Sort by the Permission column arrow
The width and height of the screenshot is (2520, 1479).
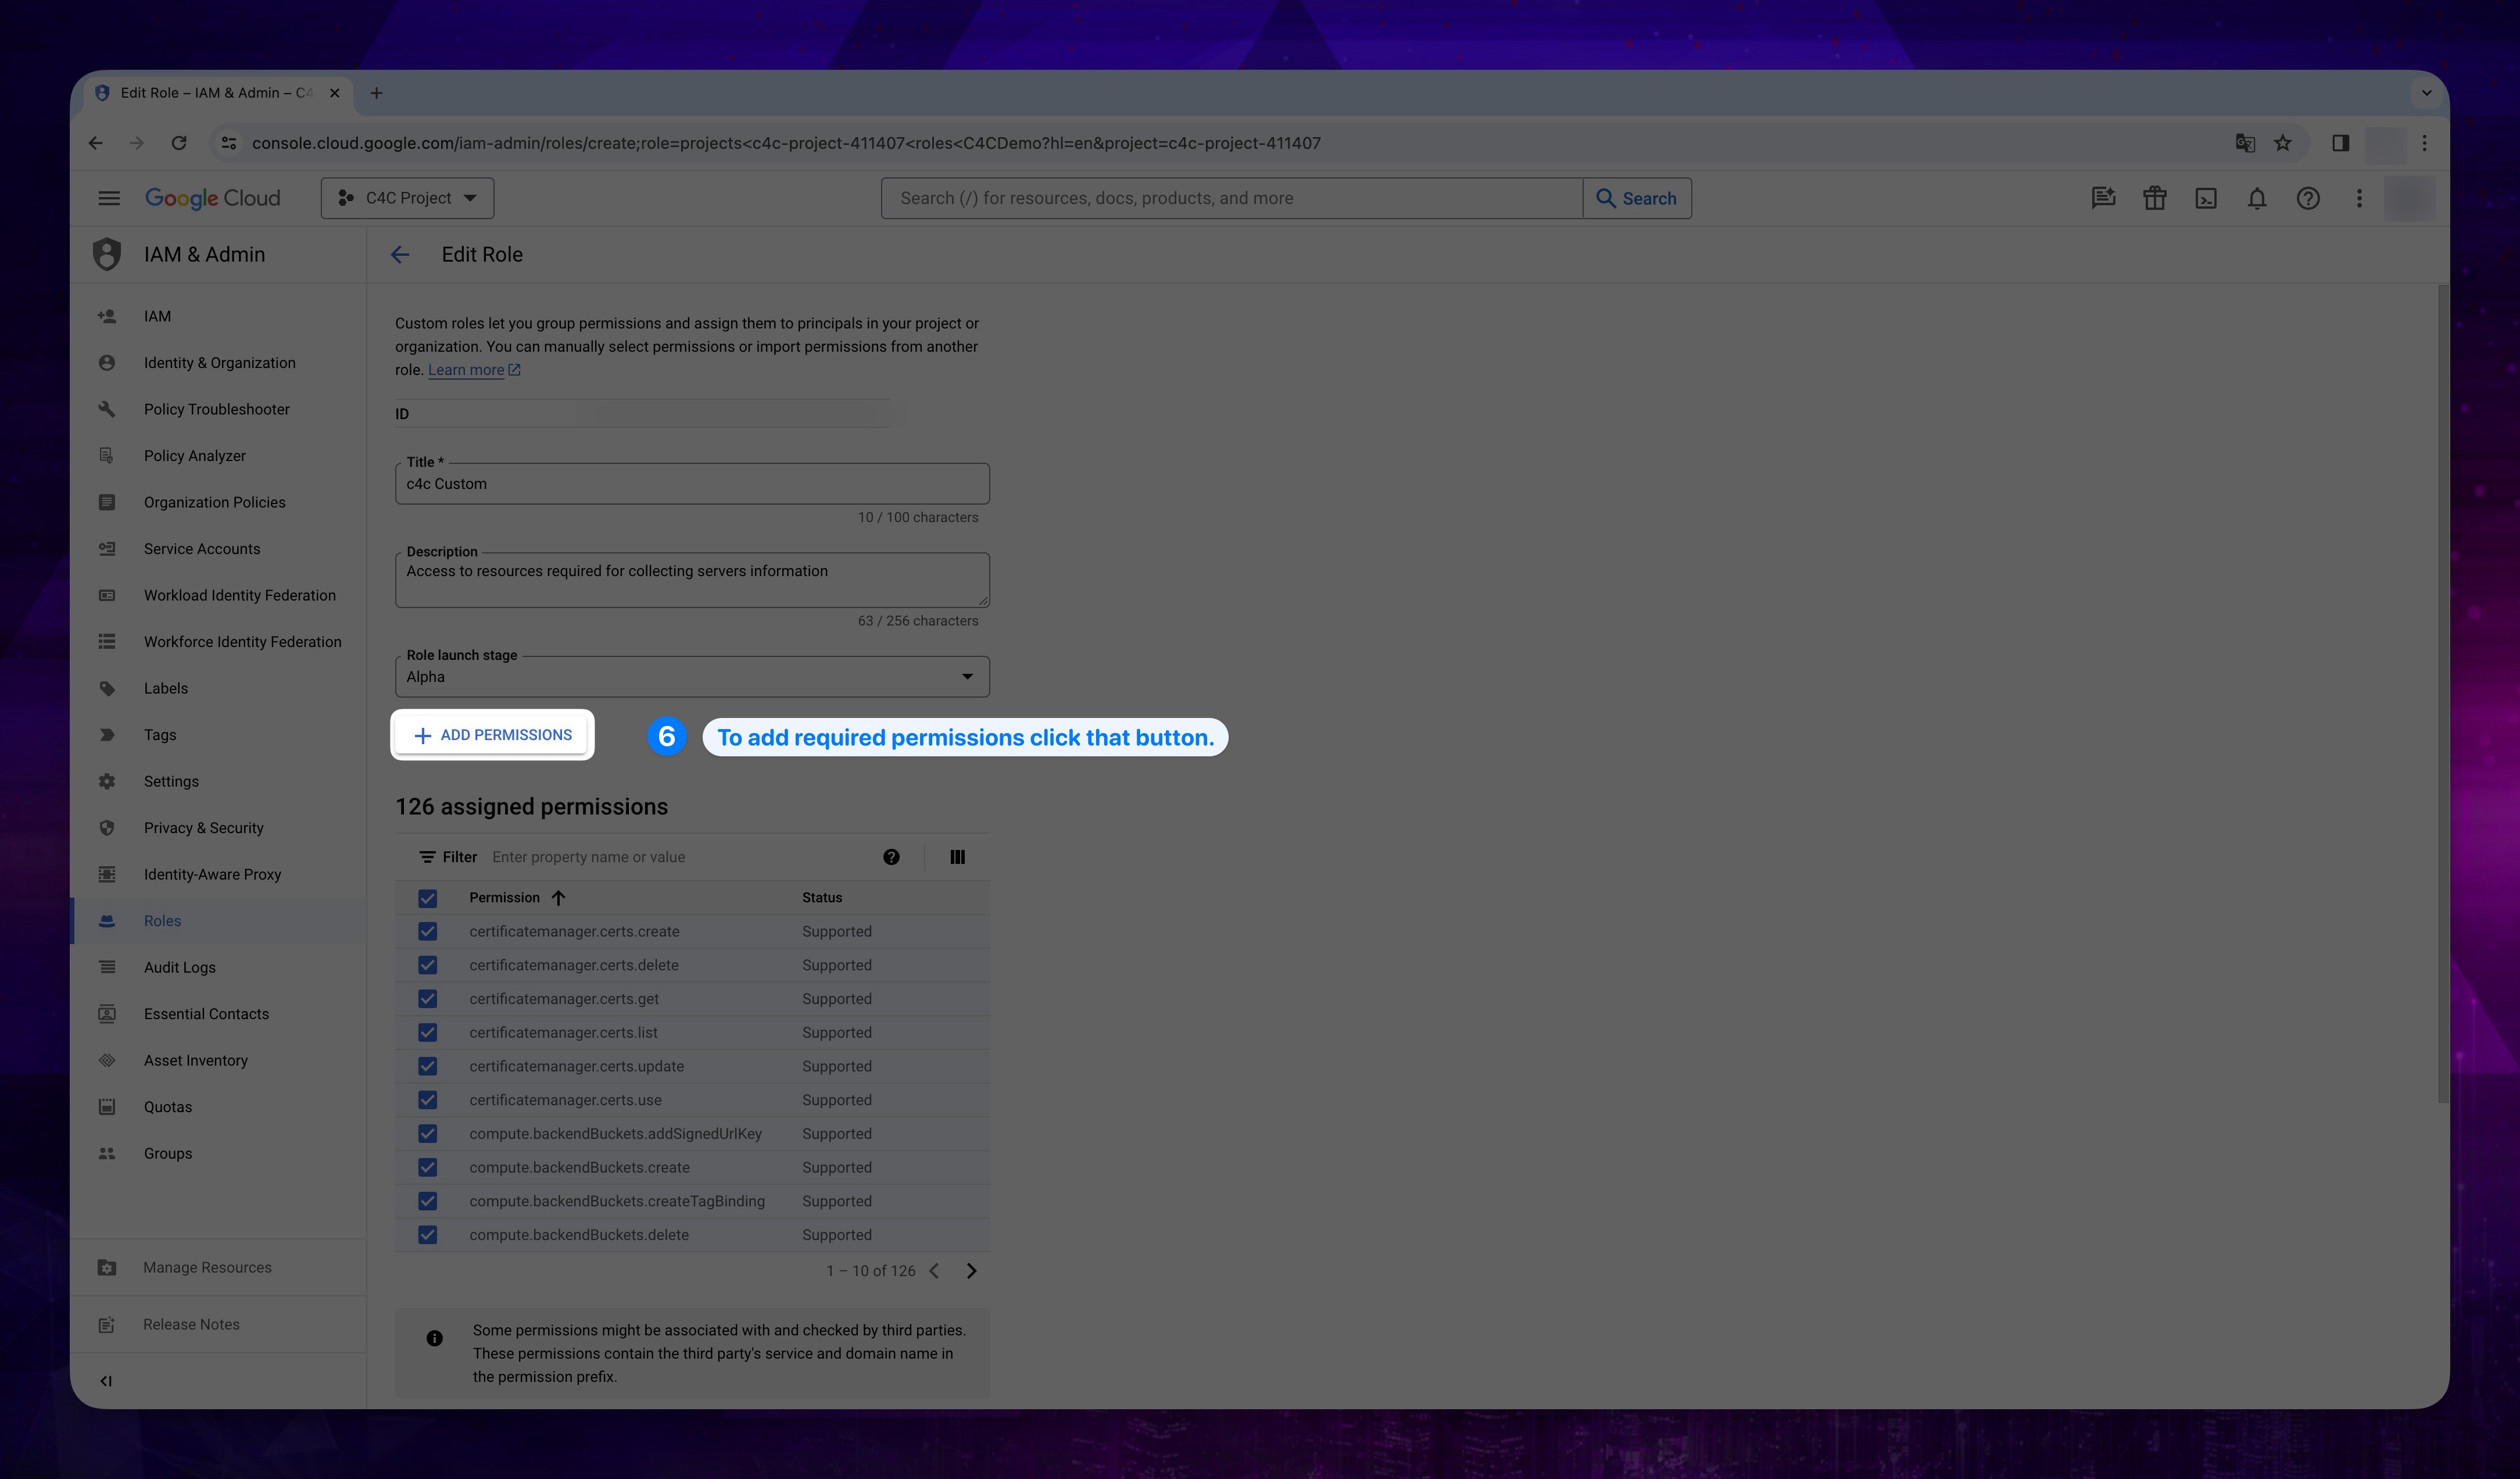[558, 898]
